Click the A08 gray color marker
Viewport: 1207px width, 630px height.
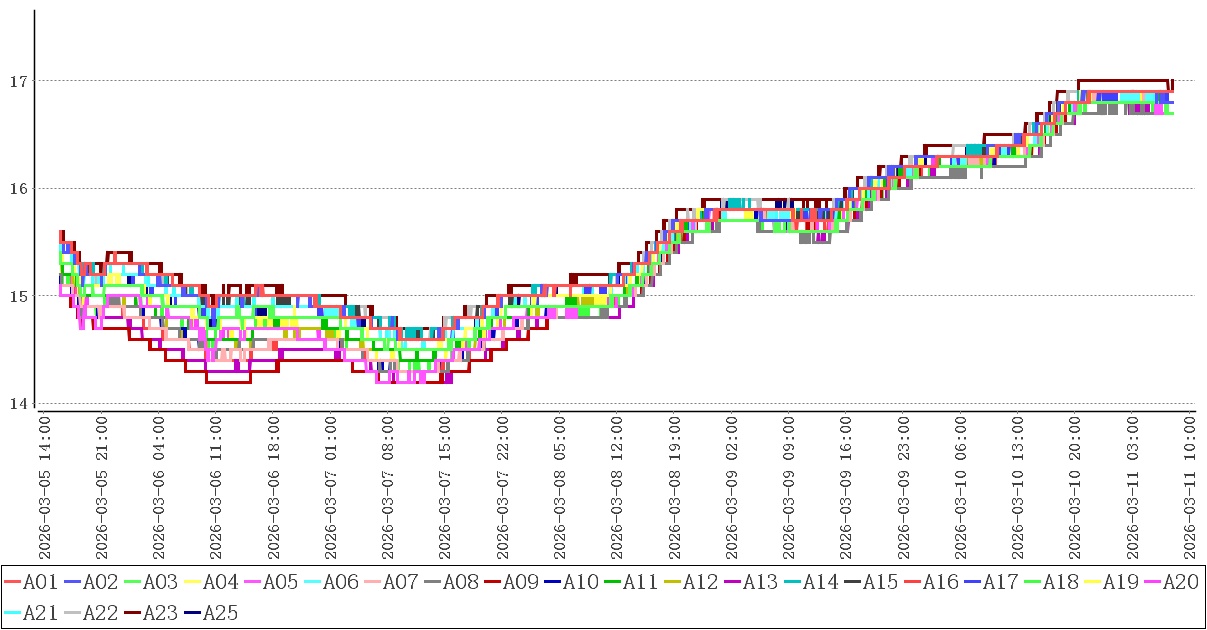tap(433, 582)
